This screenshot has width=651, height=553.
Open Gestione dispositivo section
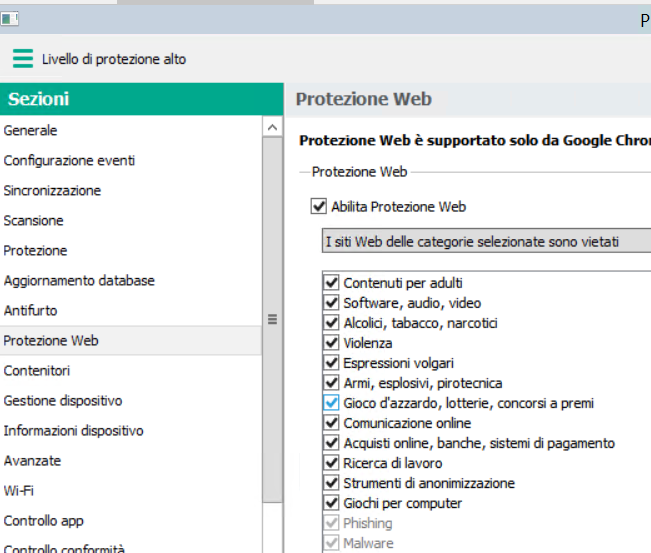(x=63, y=401)
